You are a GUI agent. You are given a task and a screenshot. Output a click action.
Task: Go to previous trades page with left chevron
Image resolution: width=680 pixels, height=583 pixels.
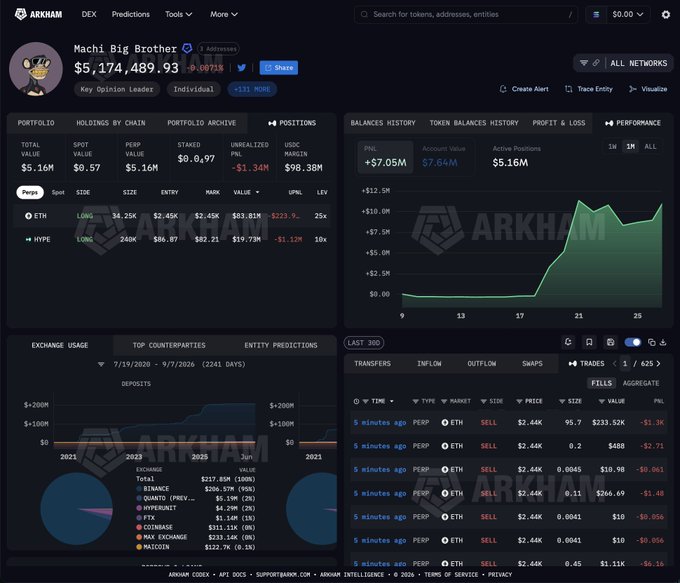614,364
